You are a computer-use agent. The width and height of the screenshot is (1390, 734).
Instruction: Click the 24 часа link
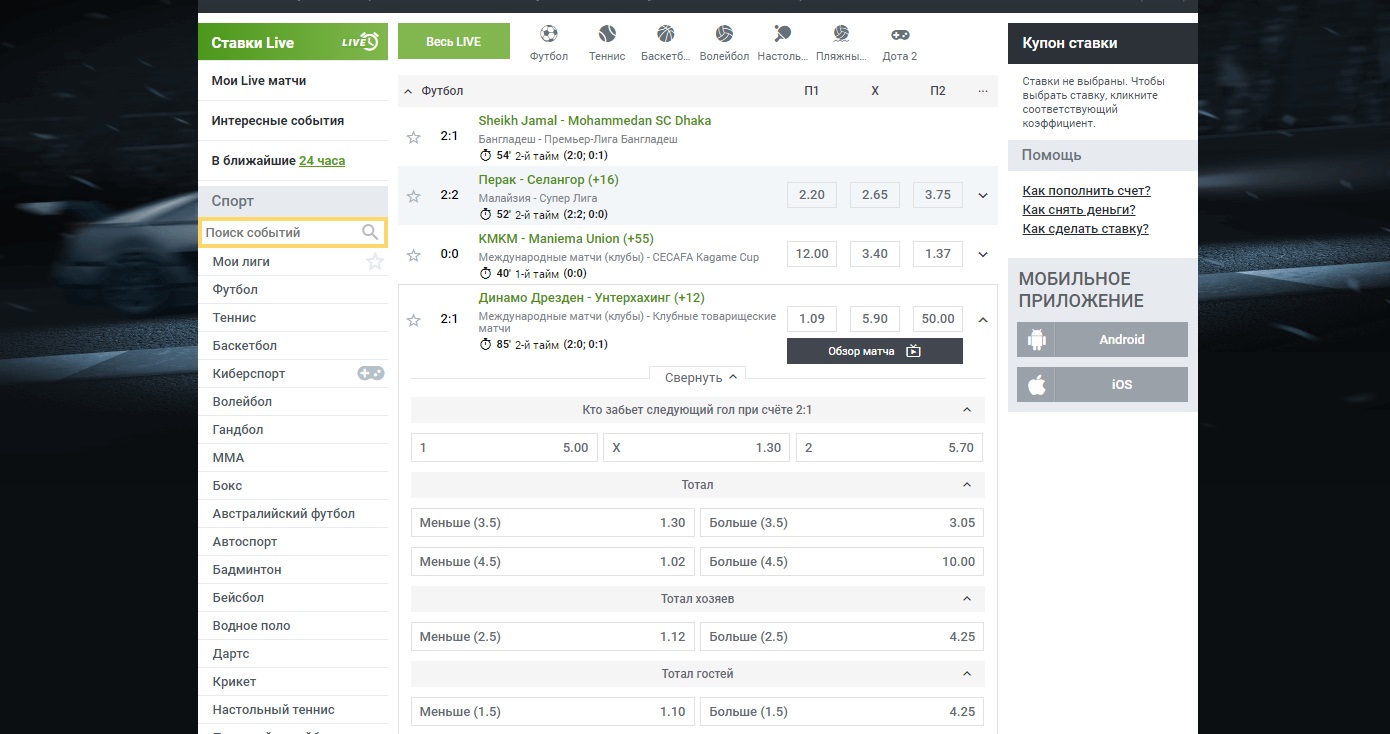(x=322, y=161)
